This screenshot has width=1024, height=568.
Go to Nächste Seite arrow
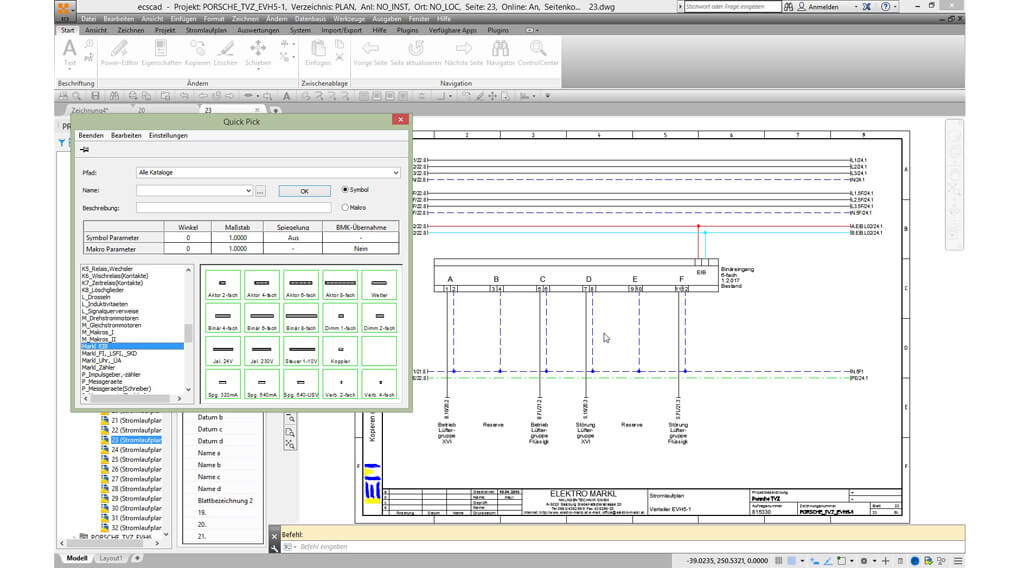pyautogui.click(x=463, y=49)
